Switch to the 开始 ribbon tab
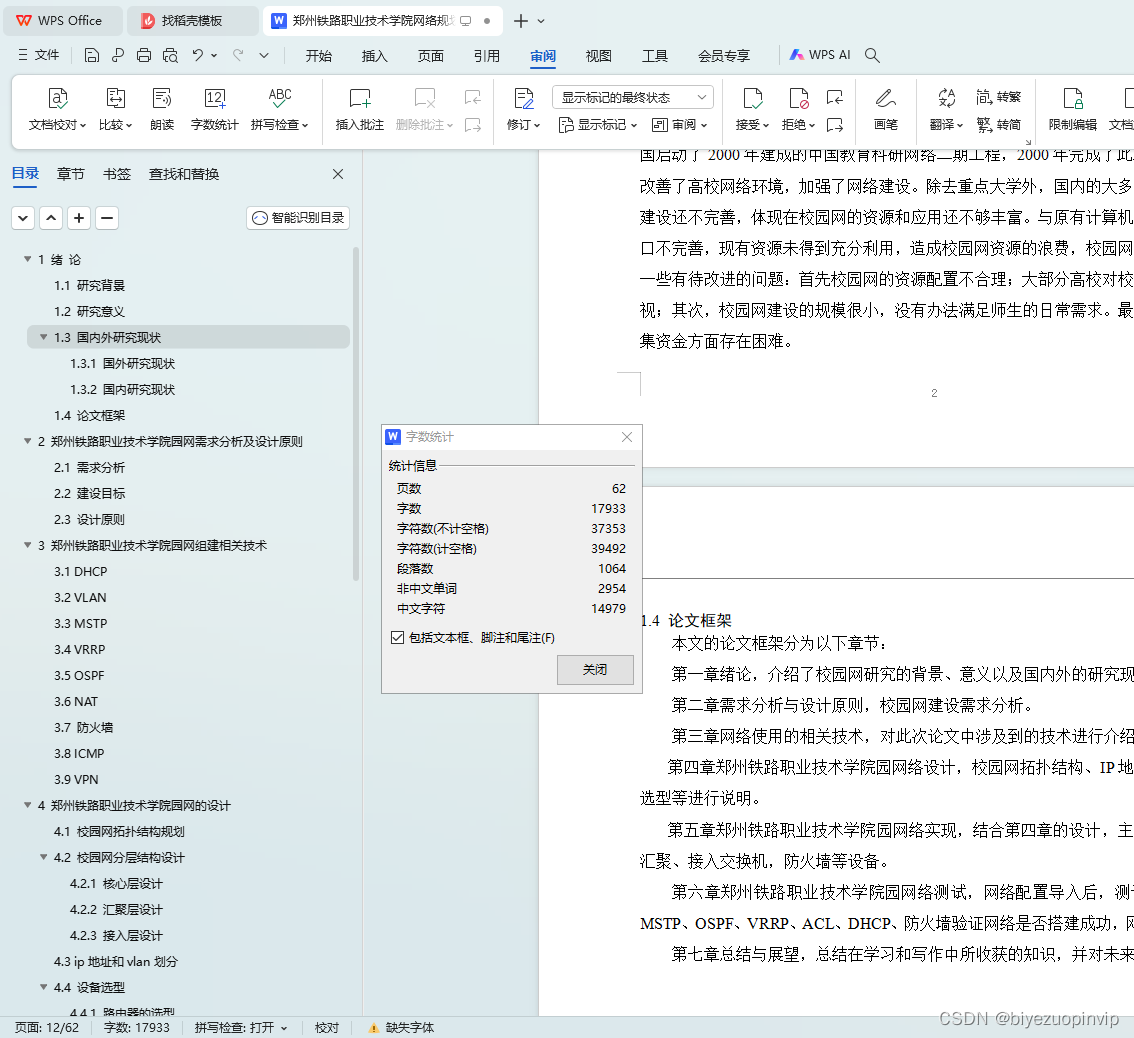 (318, 56)
